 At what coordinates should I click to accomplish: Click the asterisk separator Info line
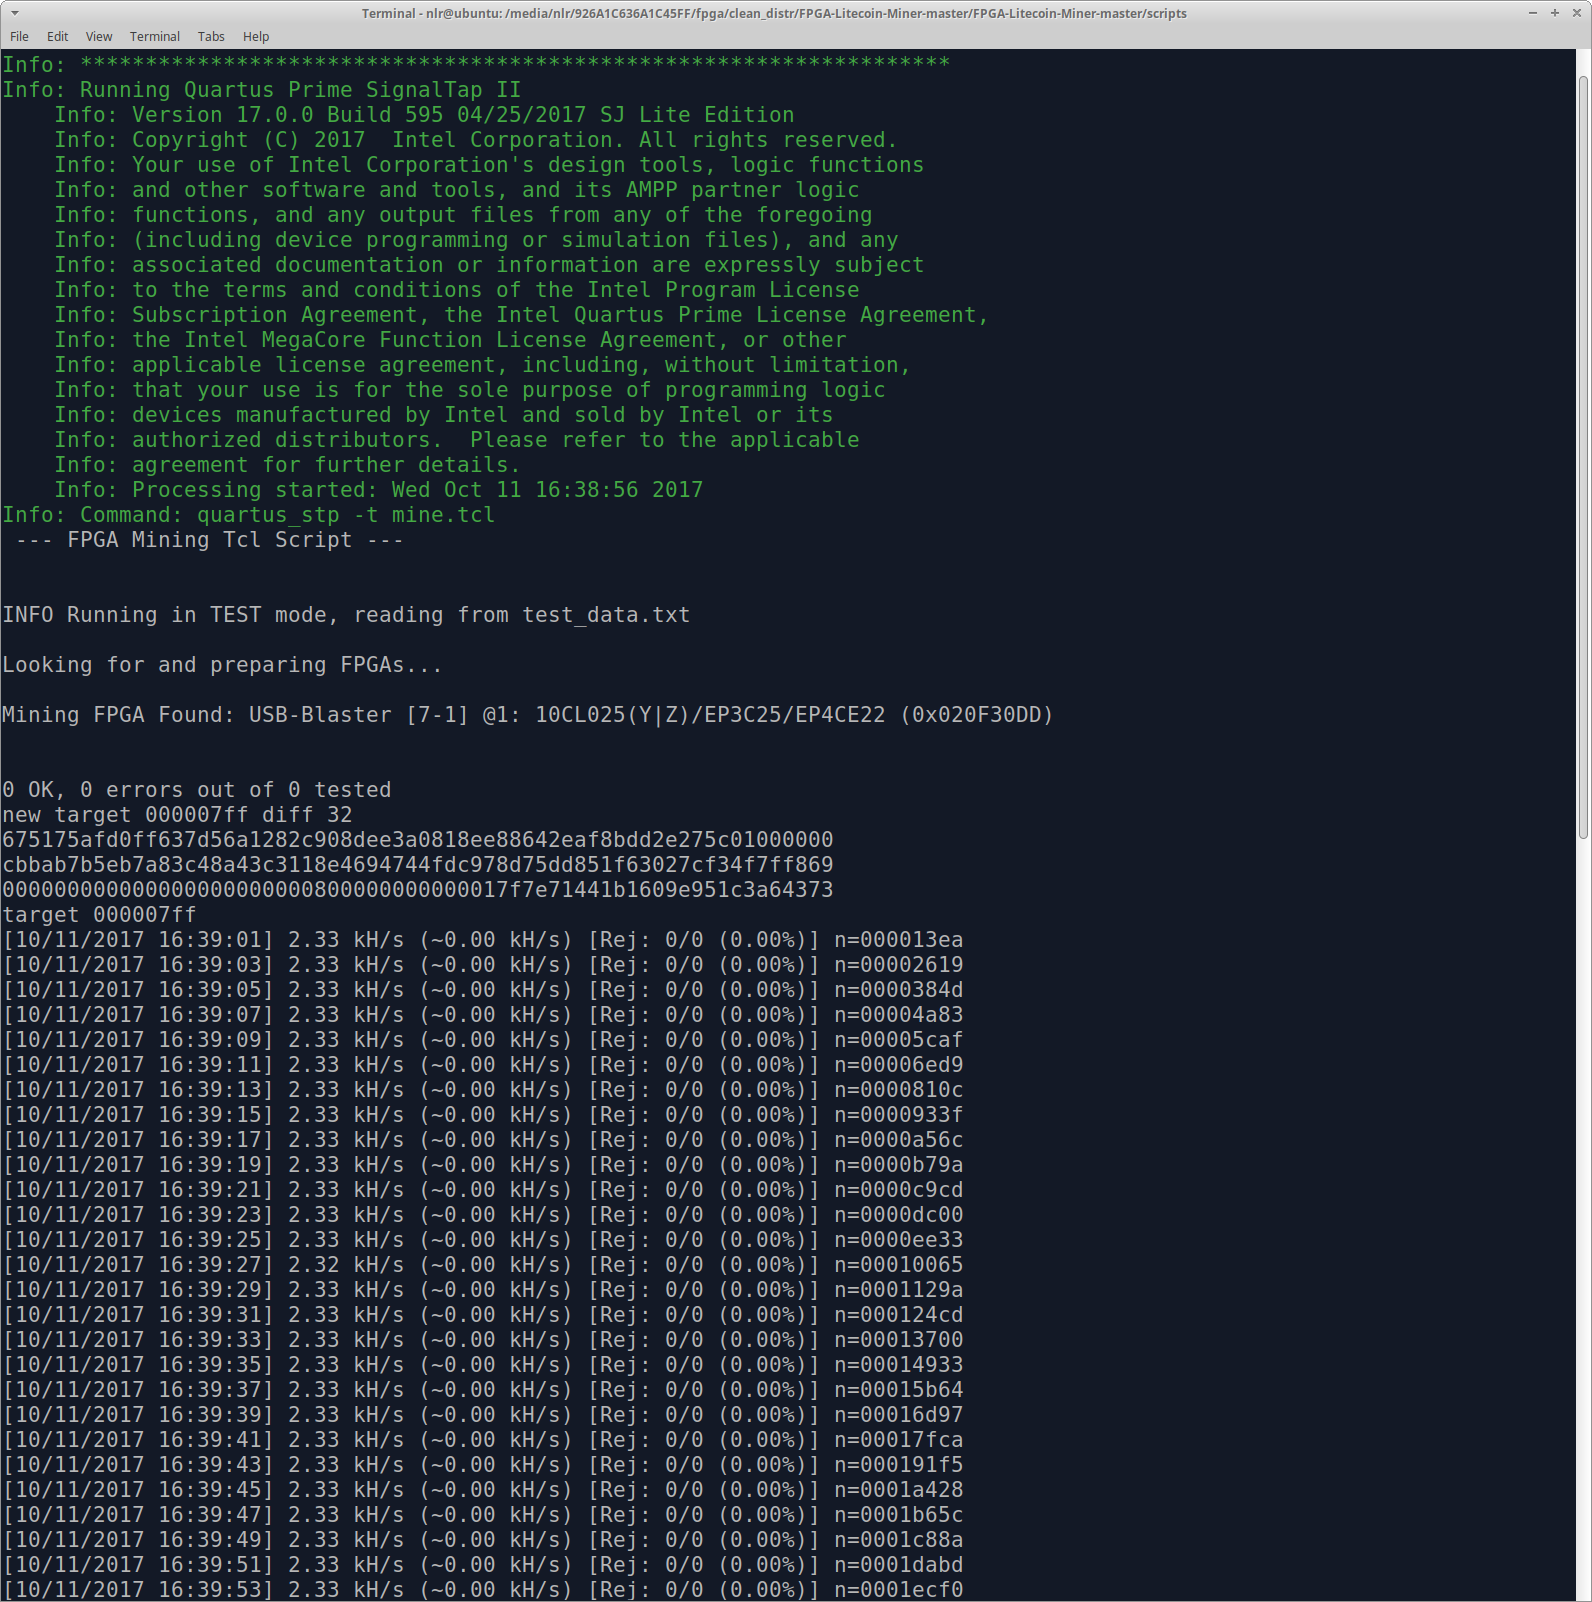tap(476, 65)
